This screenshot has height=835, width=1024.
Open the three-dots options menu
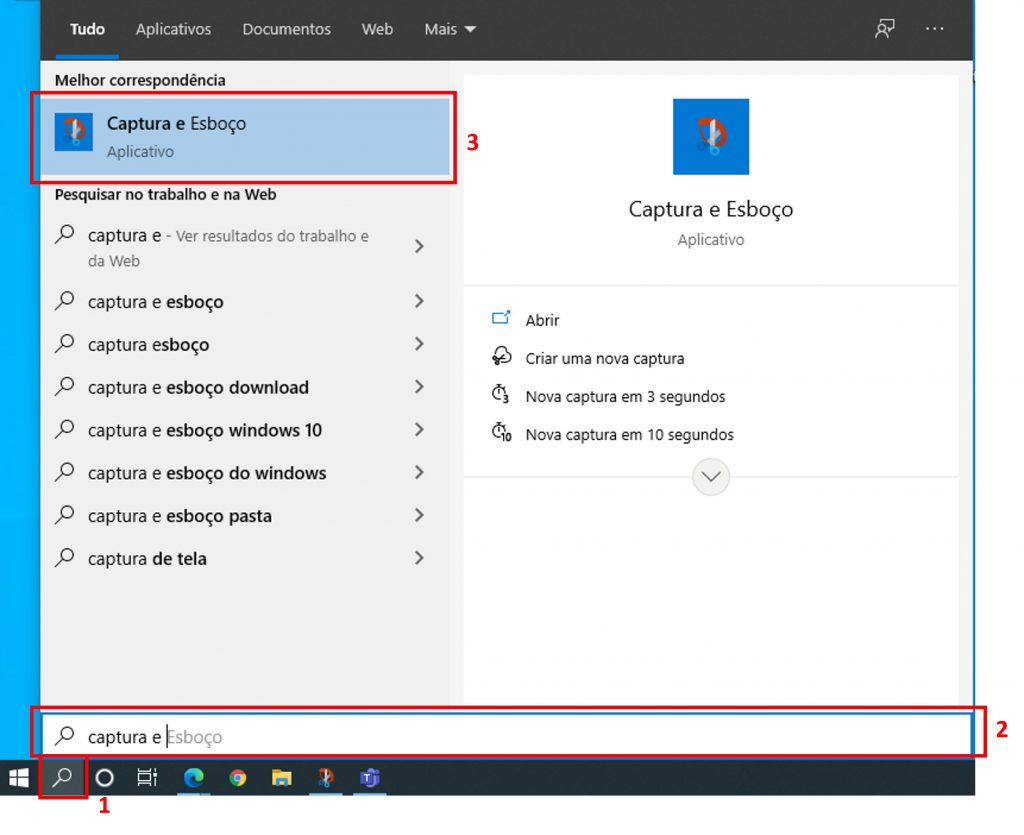click(x=935, y=29)
